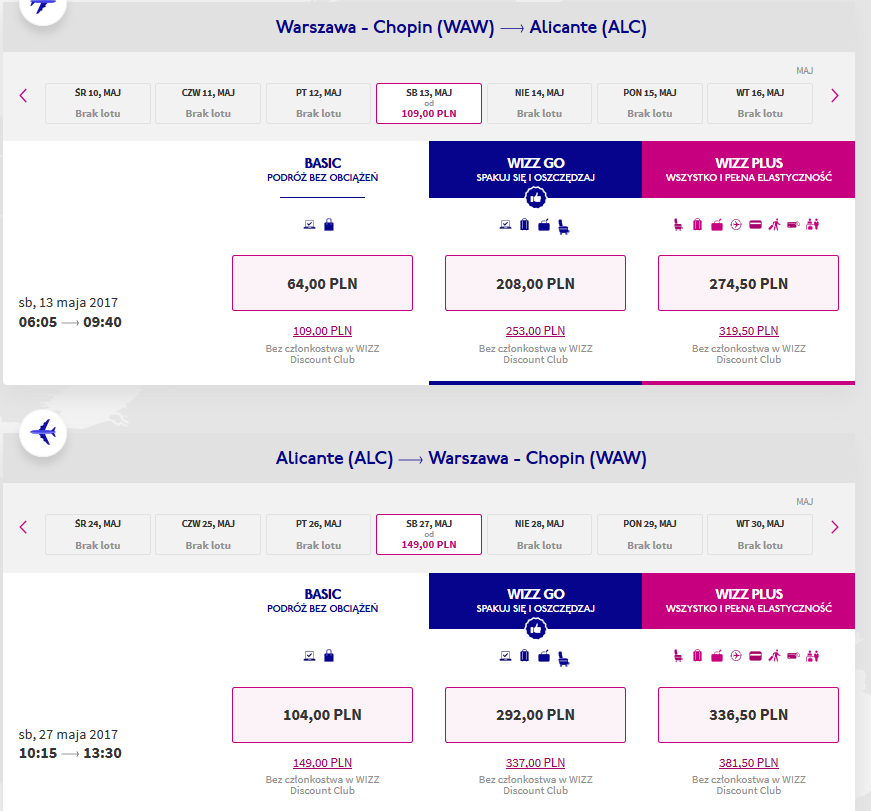Show earlier return dates with left arrow
This screenshot has height=811, width=871.
pos(23,527)
